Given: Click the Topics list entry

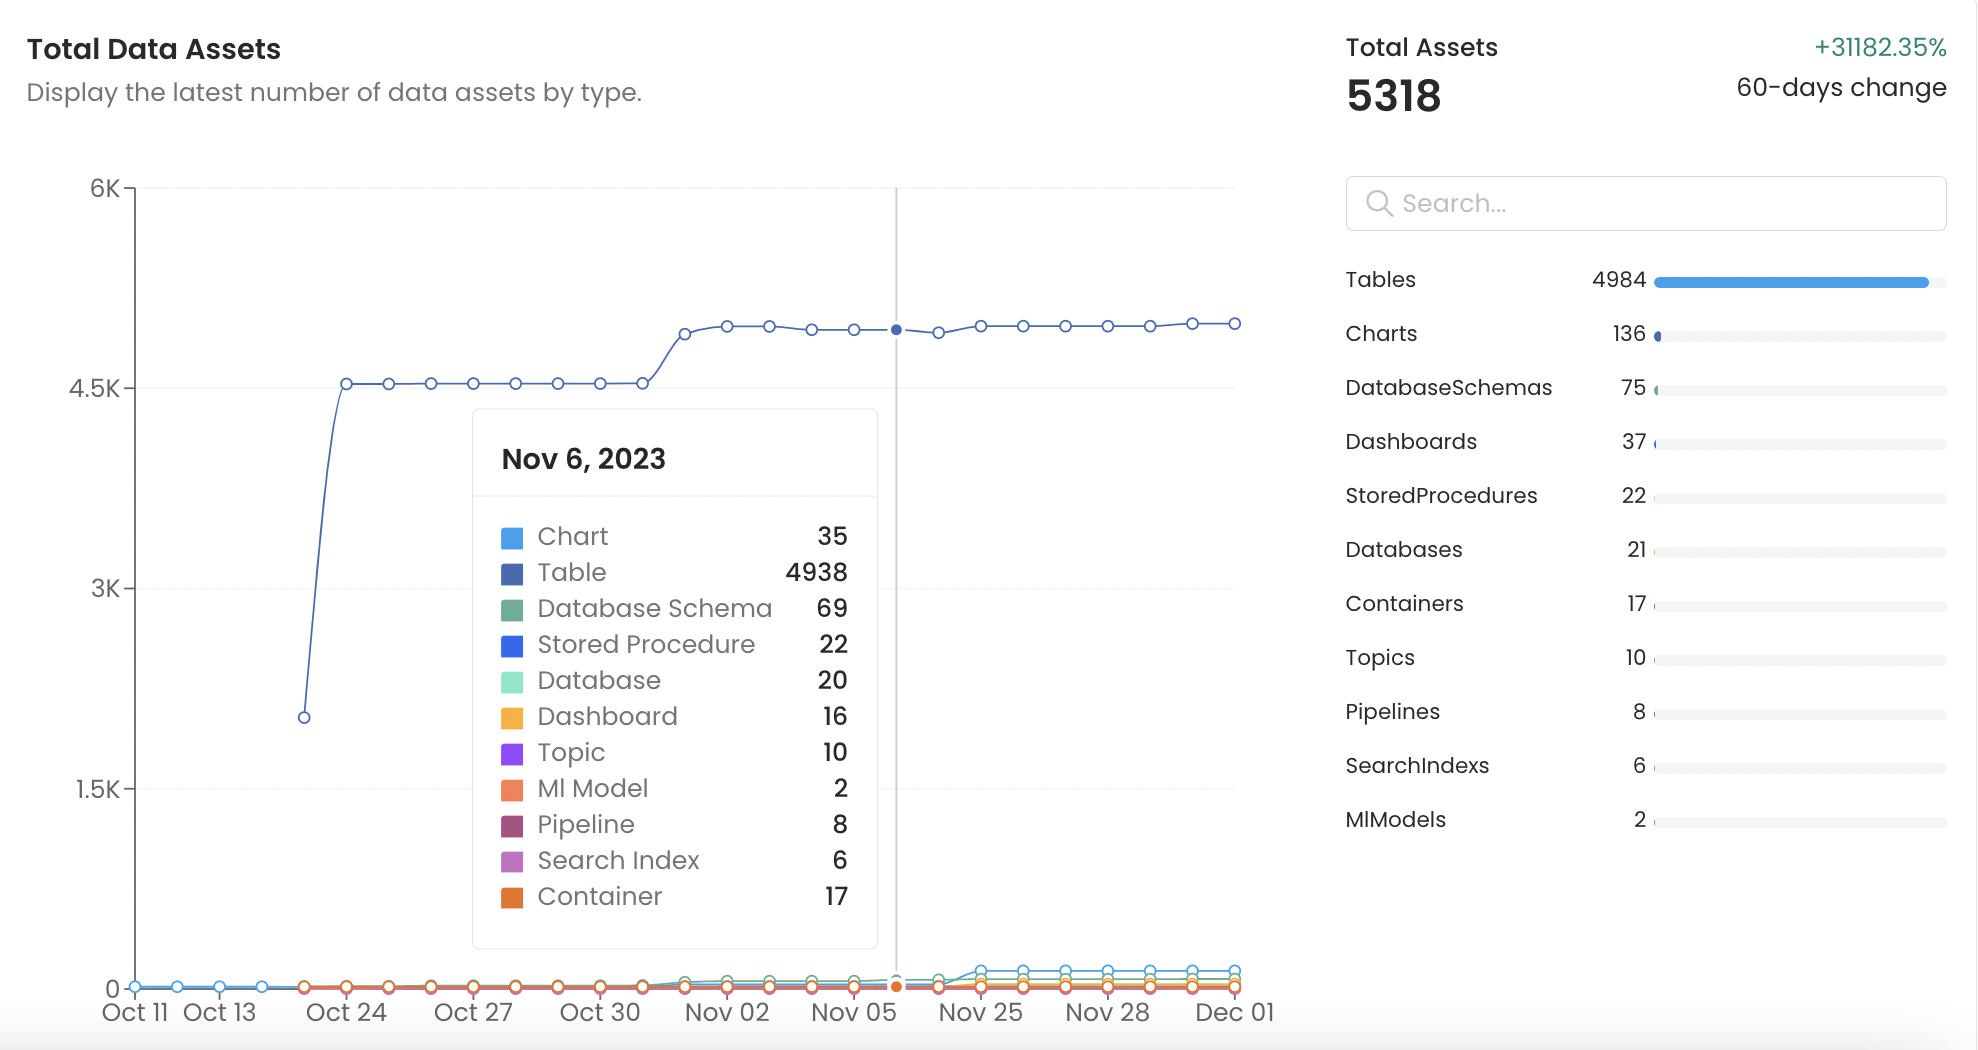Looking at the screenshot, I should click(x=1379, y=658).
